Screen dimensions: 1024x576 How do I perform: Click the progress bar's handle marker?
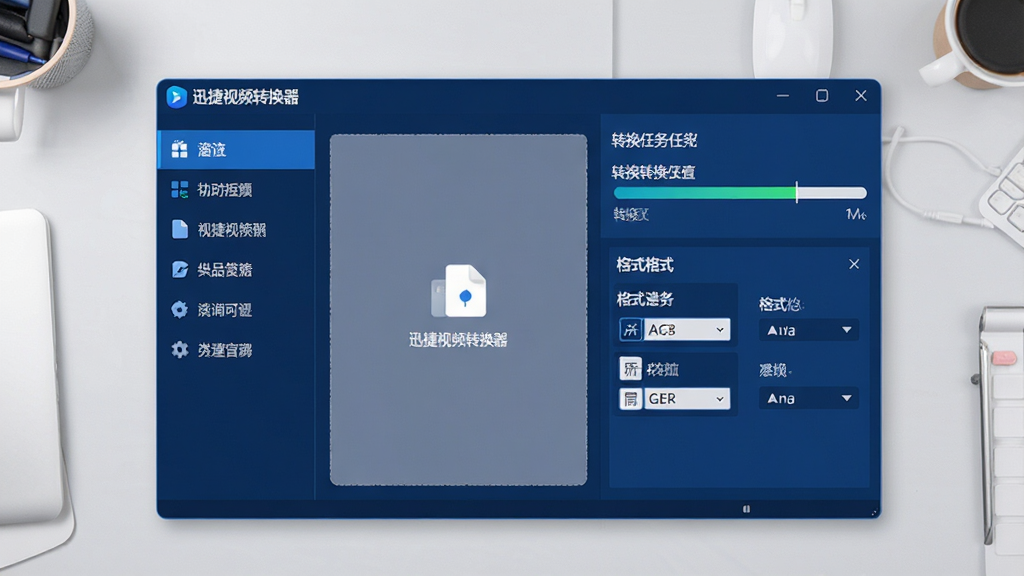tap(797, 192)
